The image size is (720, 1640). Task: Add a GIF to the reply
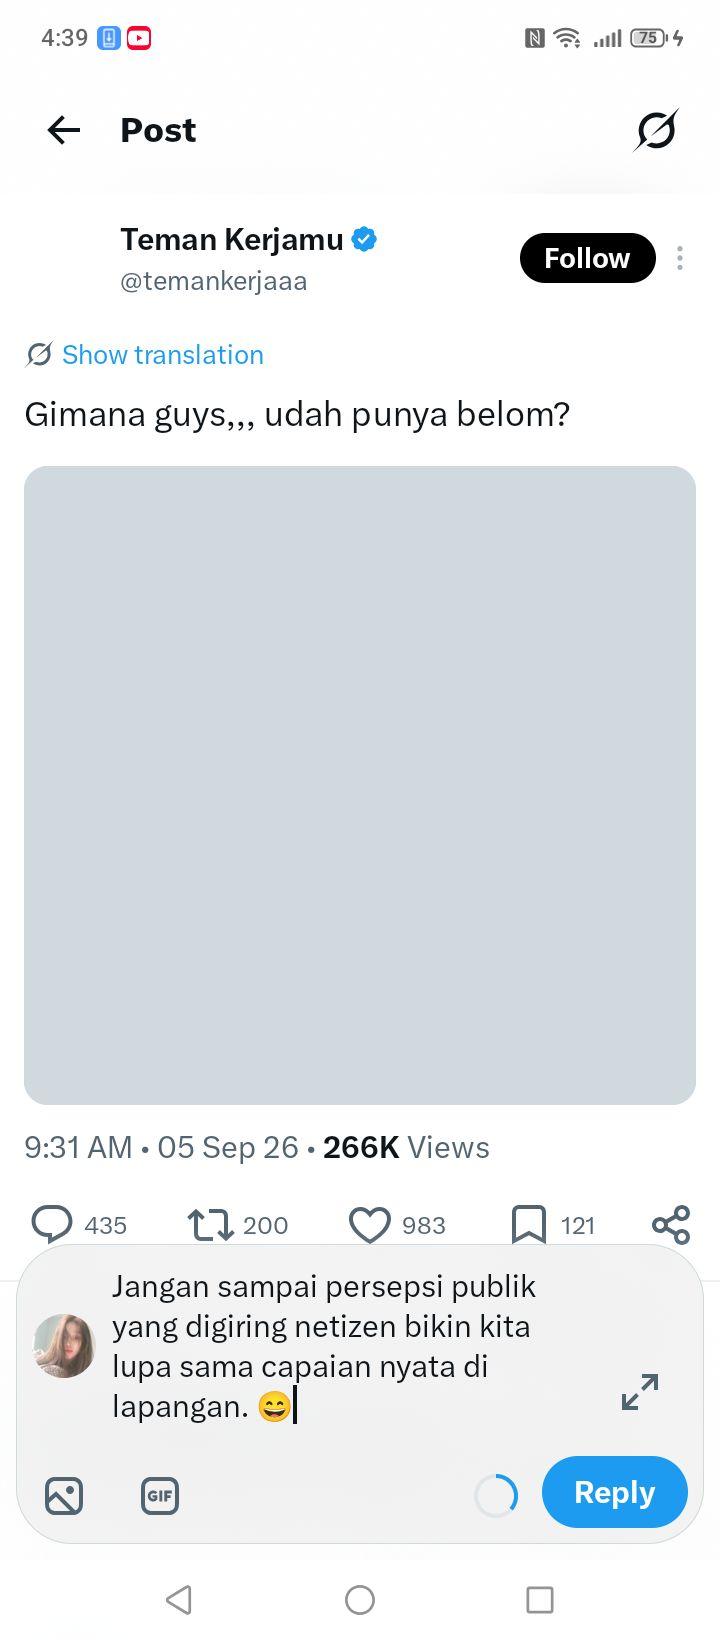coord(160,1496)
